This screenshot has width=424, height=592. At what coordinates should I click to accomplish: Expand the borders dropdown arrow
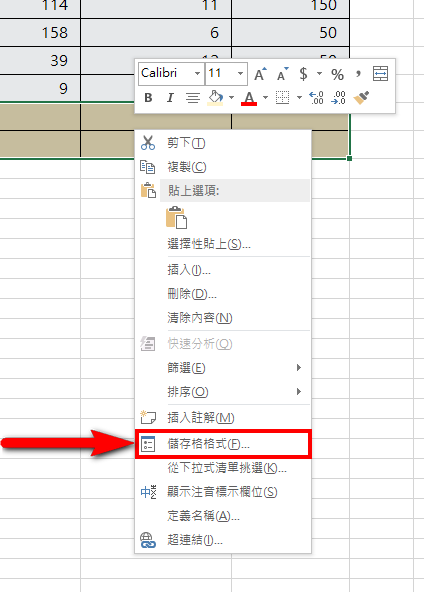[299, 98]
